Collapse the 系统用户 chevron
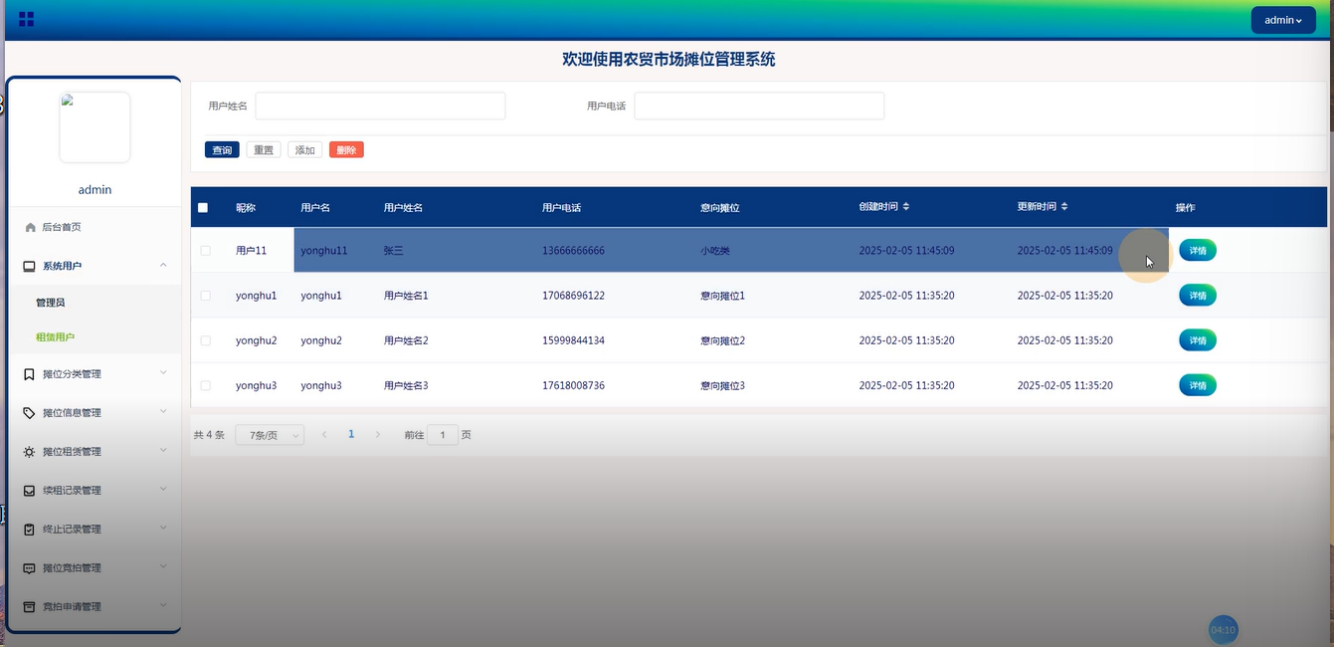 [x=163, y=265]
